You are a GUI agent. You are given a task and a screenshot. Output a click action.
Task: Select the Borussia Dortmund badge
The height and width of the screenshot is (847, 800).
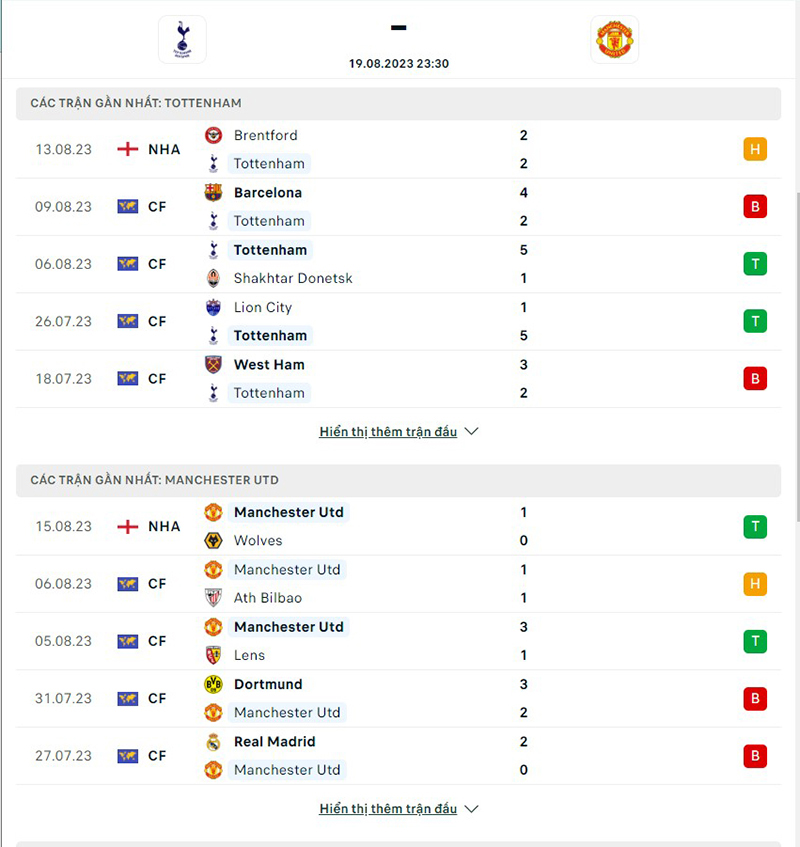point(214,684)
